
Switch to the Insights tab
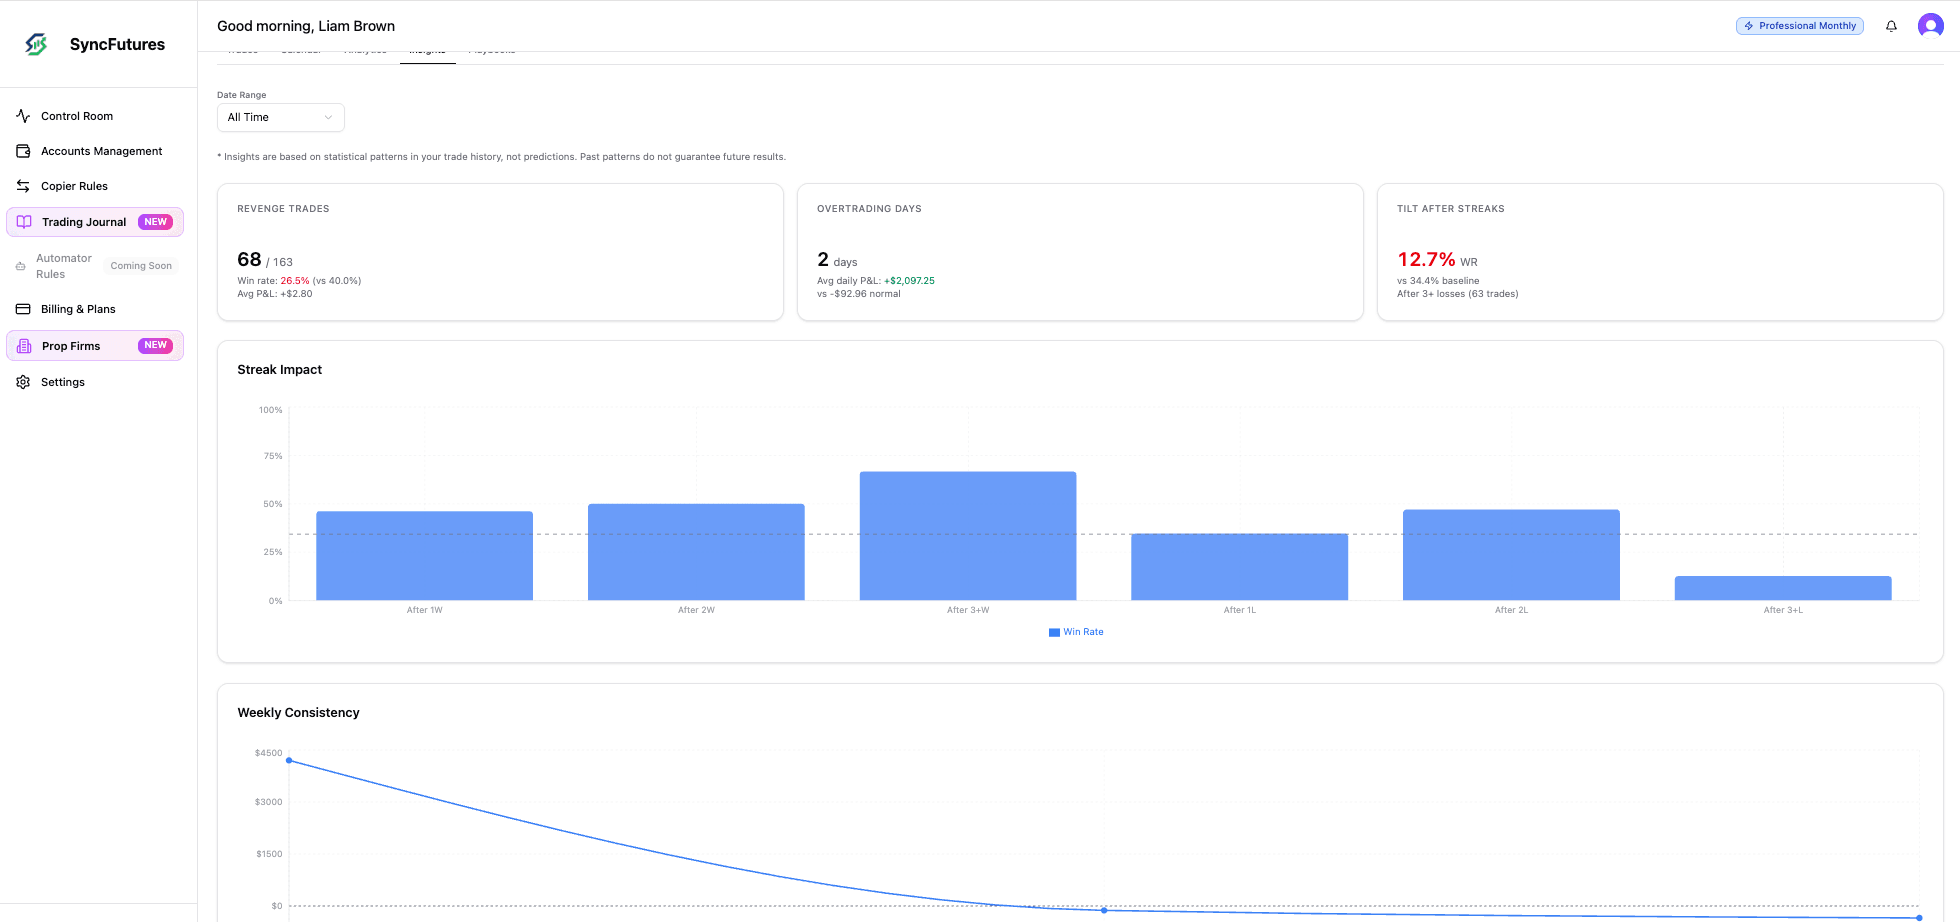[427, 48]
